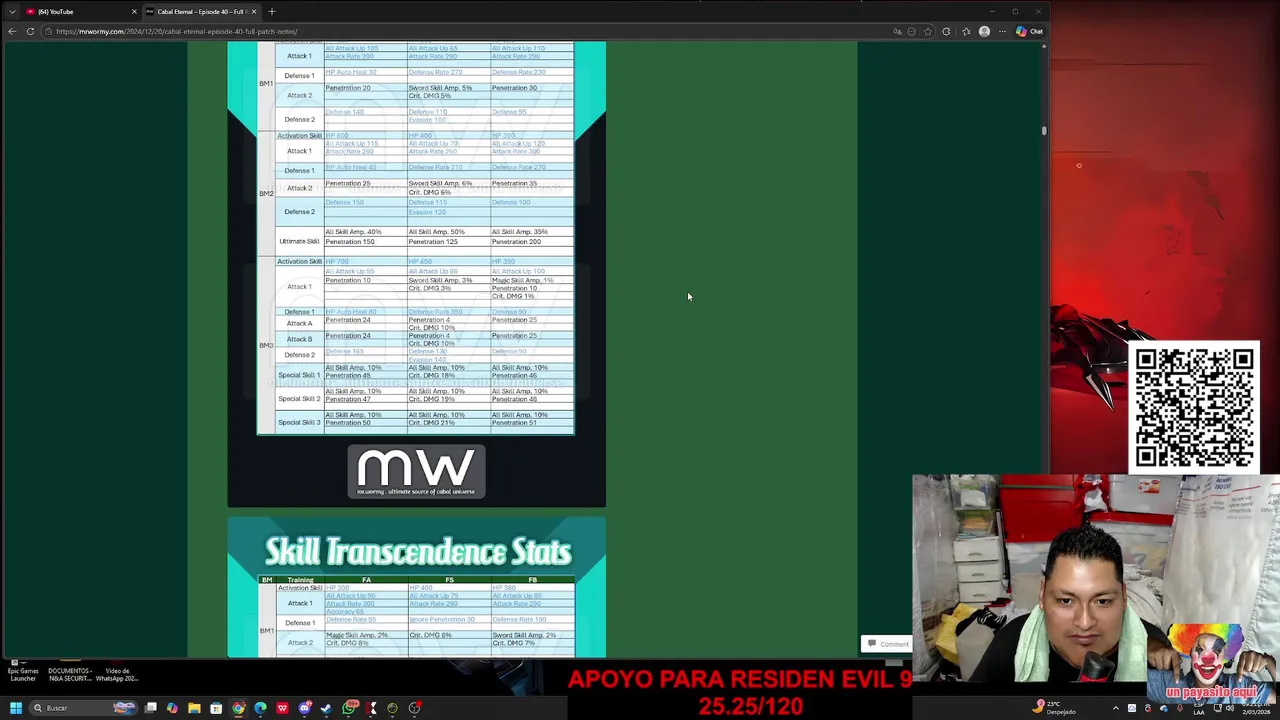Open Steam from the taskbar
This screenshot has width=1280, height=720.
(x=326, y=708)
